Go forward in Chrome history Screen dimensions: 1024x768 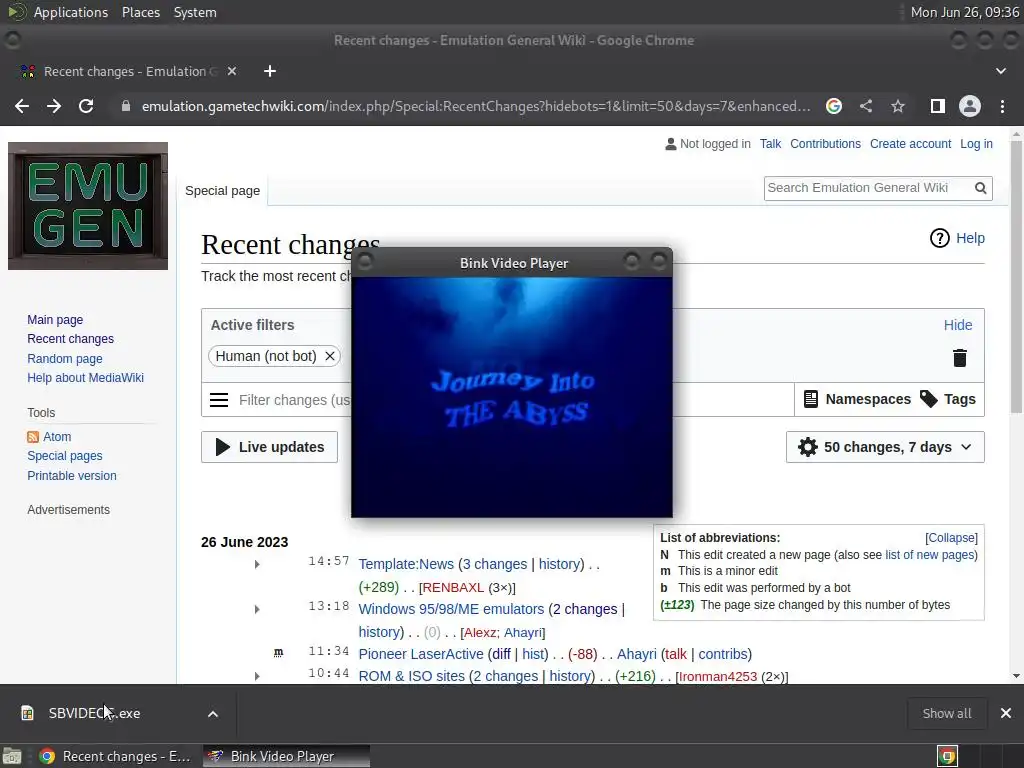click(x=54, y=106)
